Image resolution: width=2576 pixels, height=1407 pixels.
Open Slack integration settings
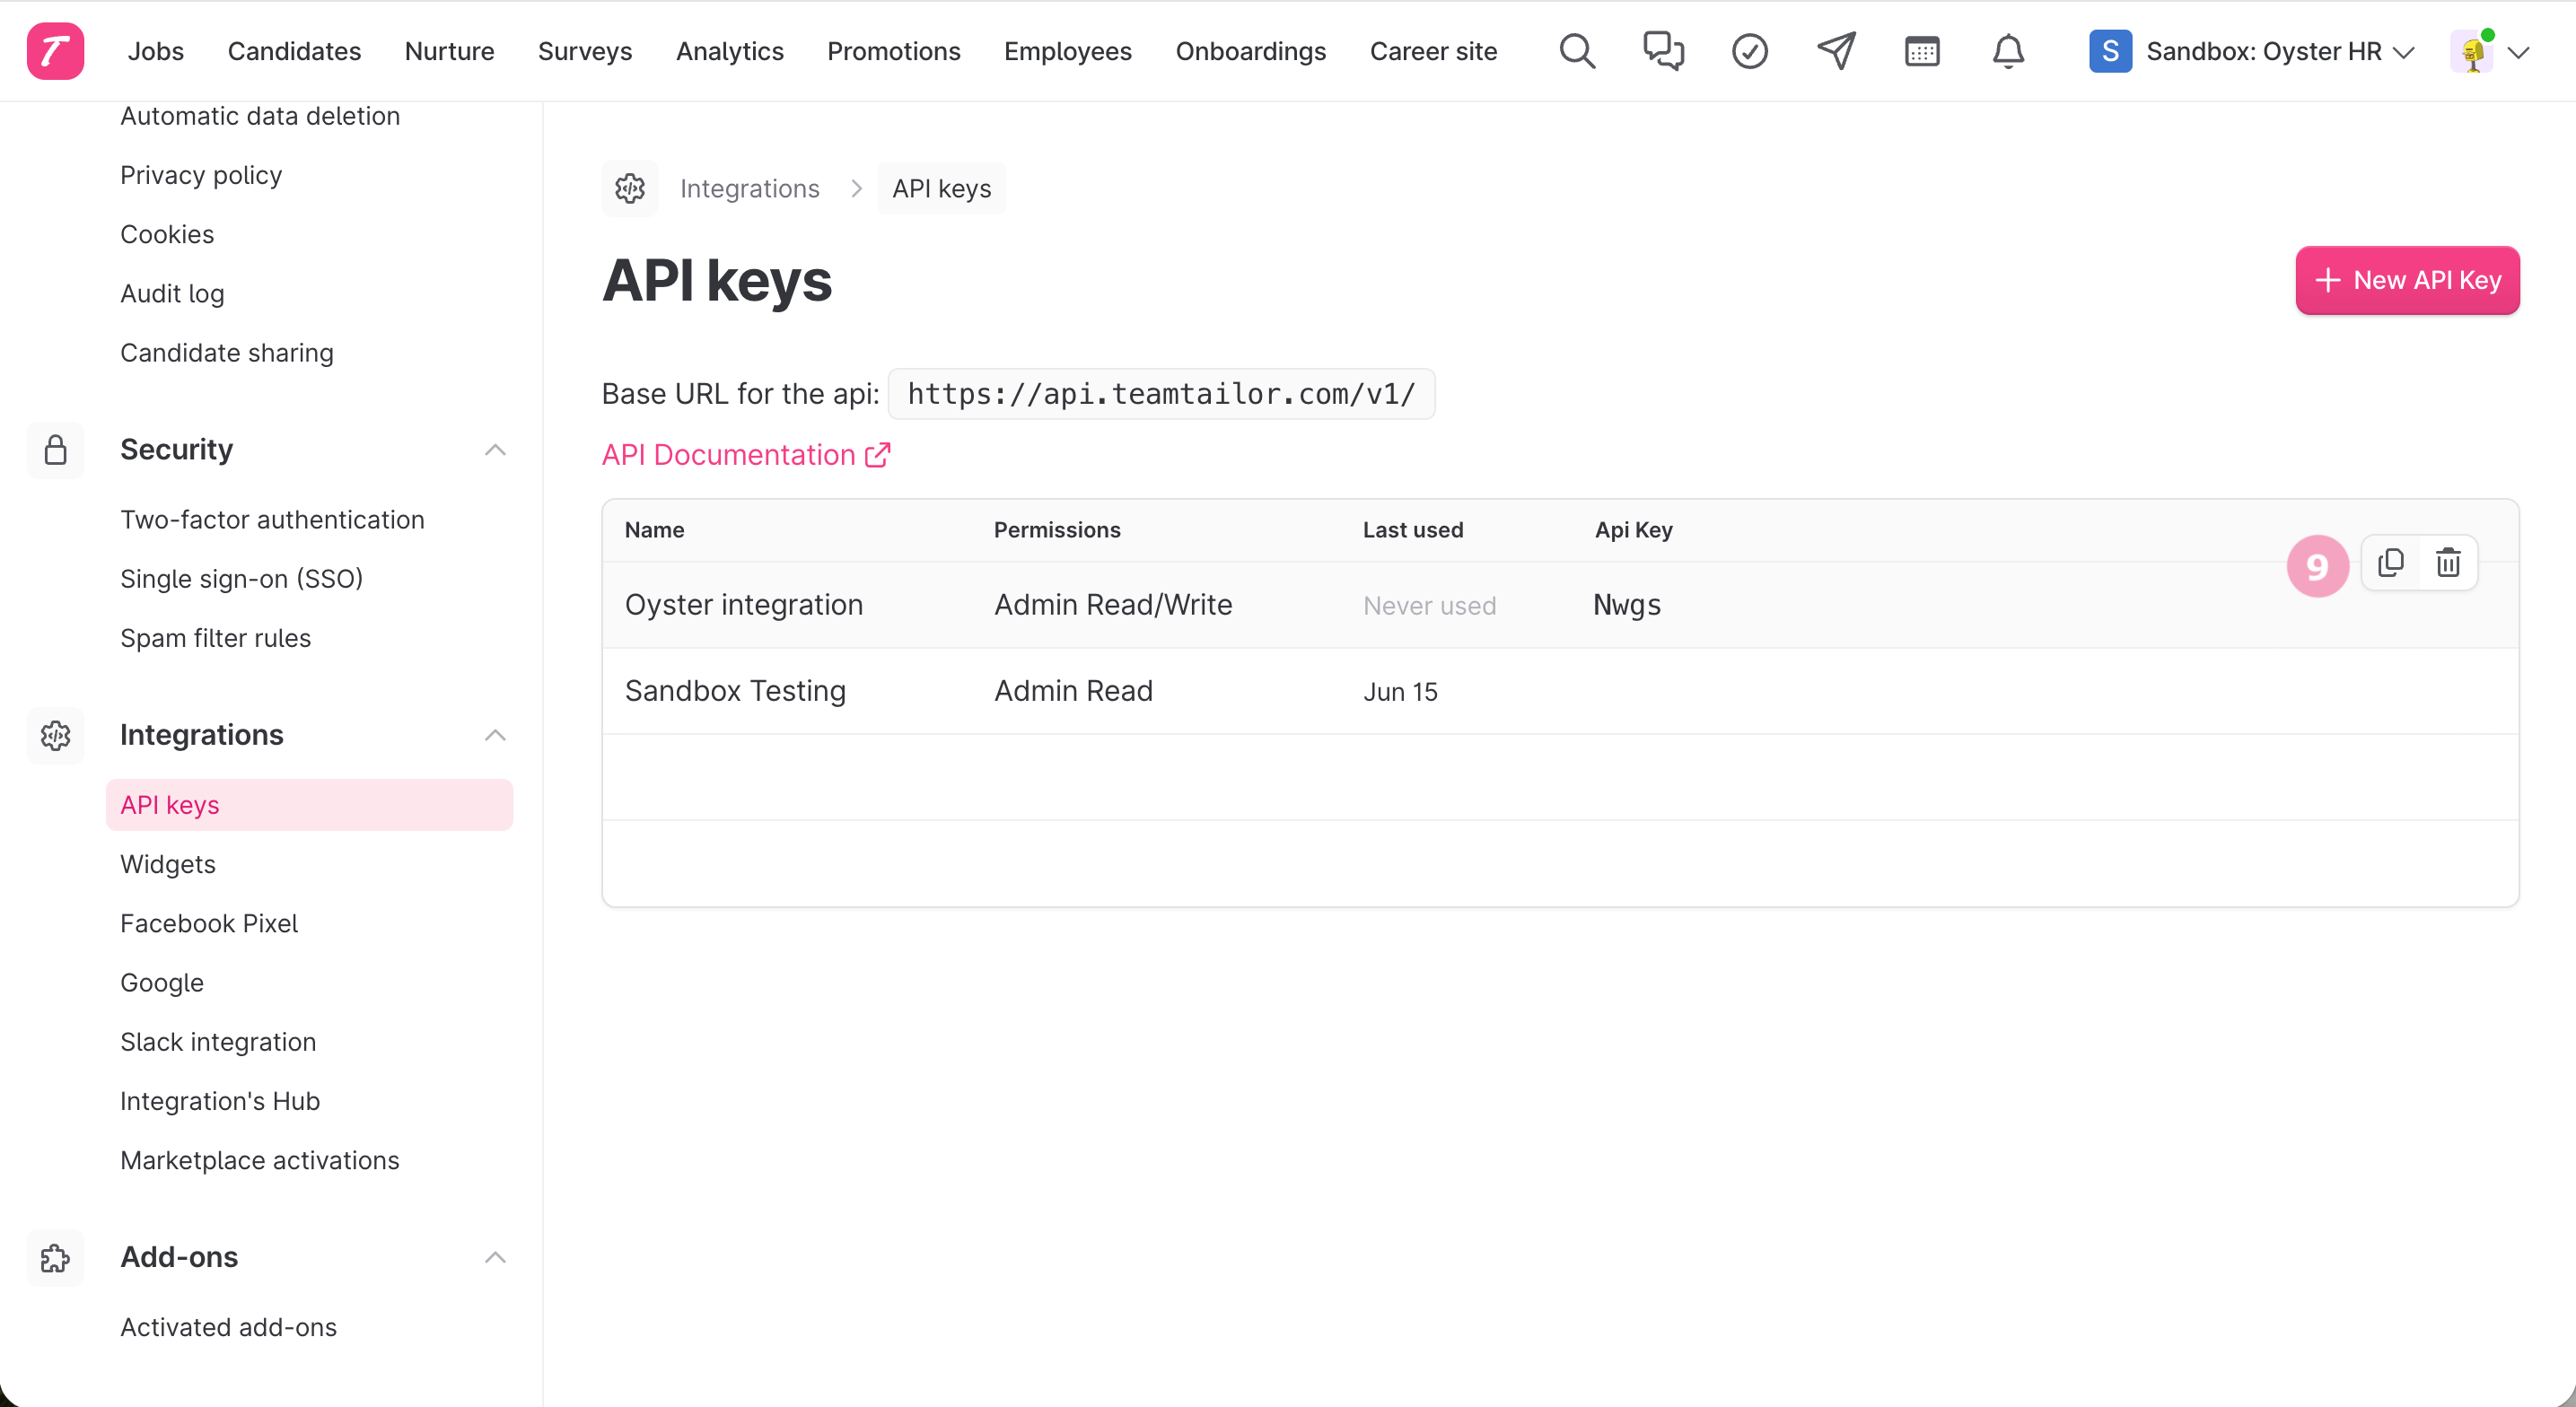218,1041
